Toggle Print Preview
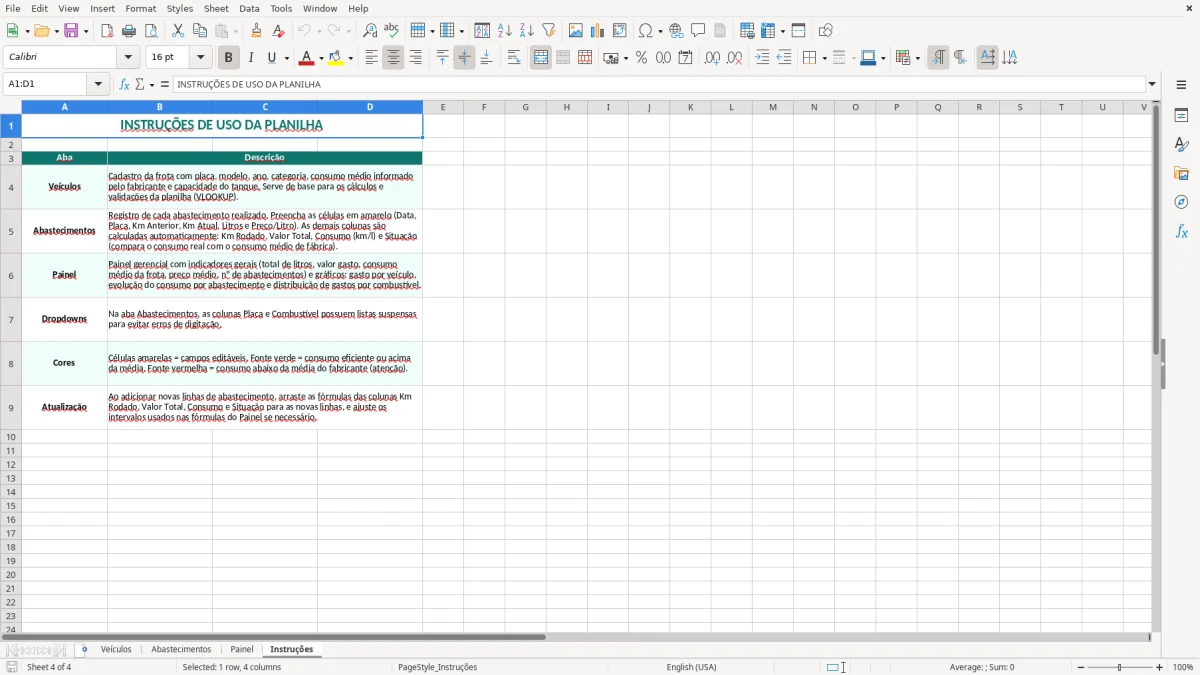This screenshot has height=675, width=1200. pos(151,31)
